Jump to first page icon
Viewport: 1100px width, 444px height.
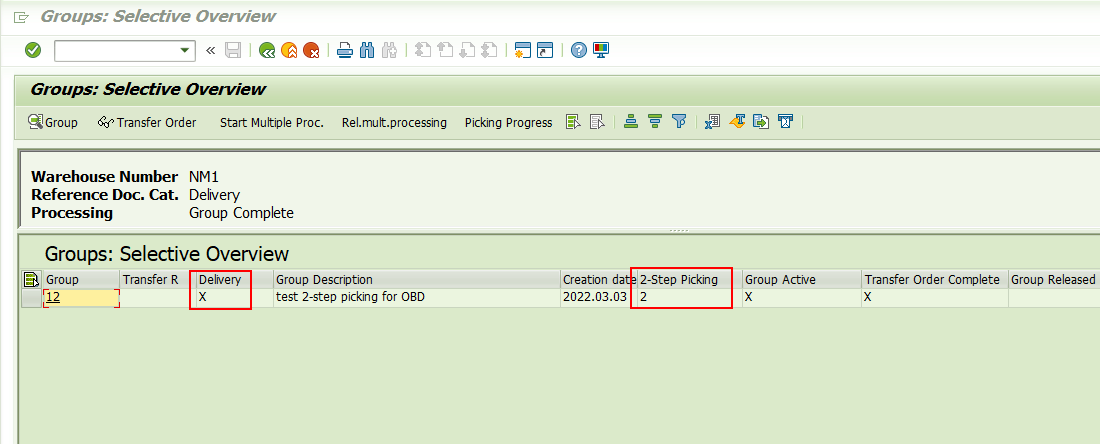[422, 51]
